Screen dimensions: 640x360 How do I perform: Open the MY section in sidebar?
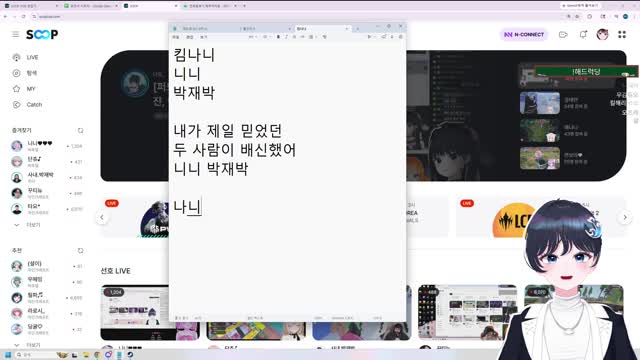(x=24, y=89)
